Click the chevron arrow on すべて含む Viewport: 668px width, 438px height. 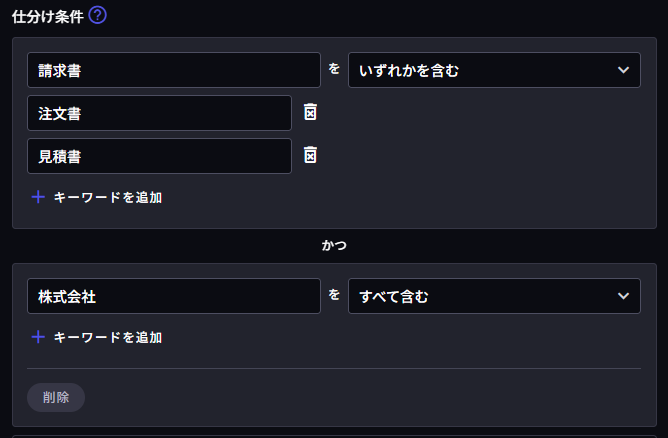pyautogui.click(x=624, y=296)
